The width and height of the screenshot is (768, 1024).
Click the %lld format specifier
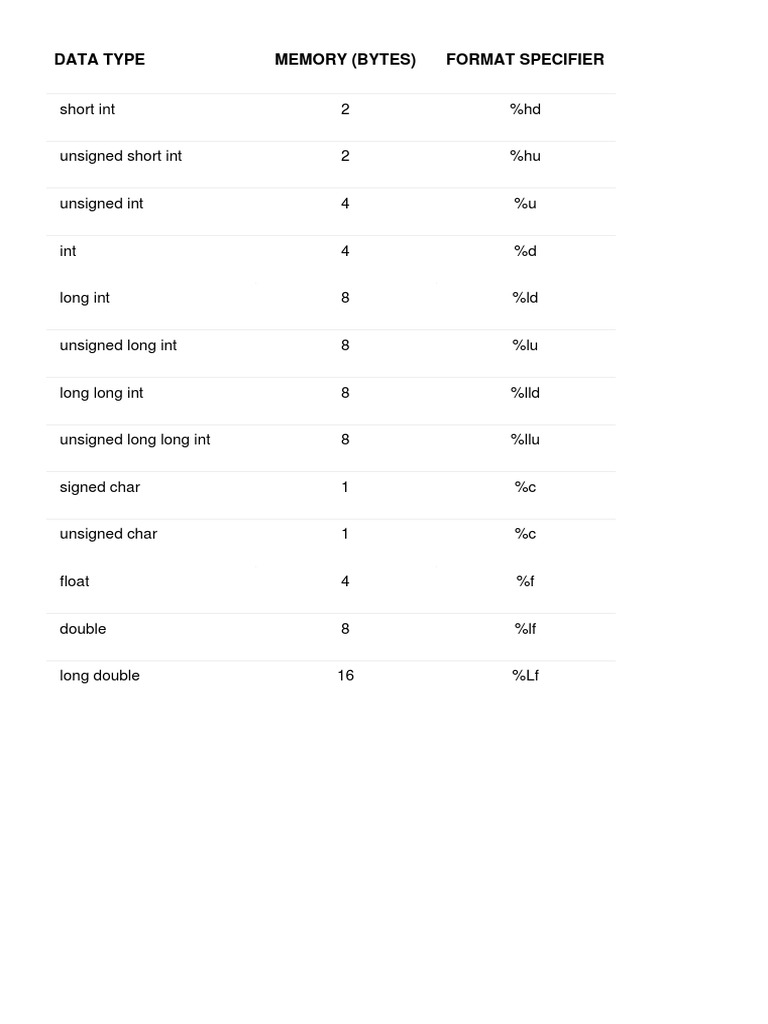525,393
